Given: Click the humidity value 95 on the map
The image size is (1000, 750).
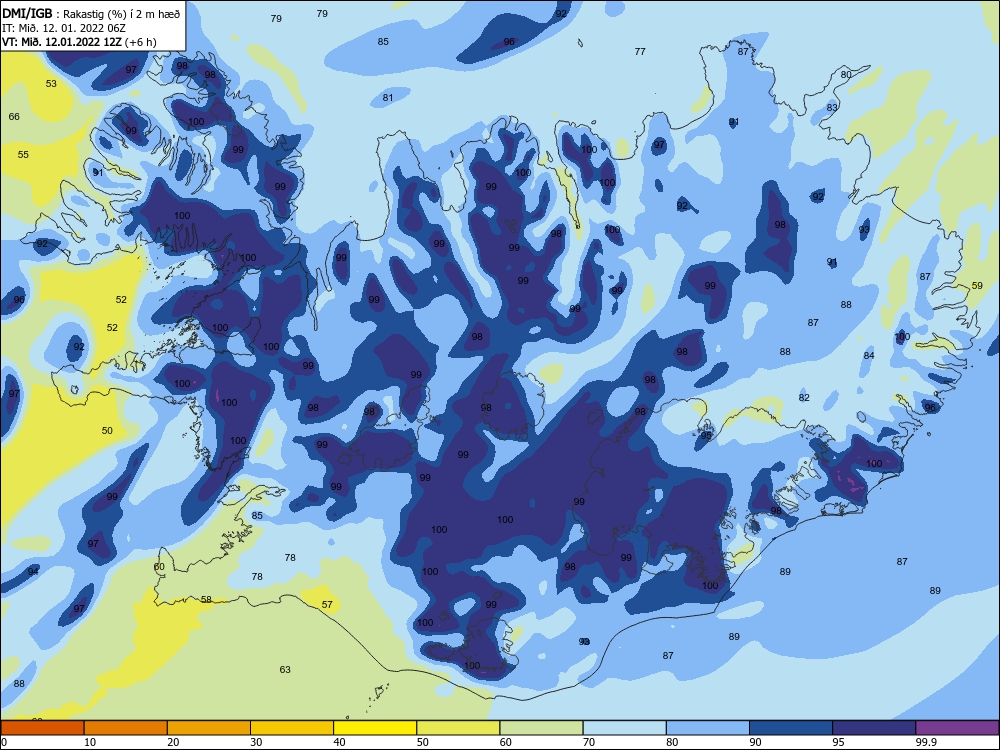Looking at the screenshot, I should (x=706, y=436).
